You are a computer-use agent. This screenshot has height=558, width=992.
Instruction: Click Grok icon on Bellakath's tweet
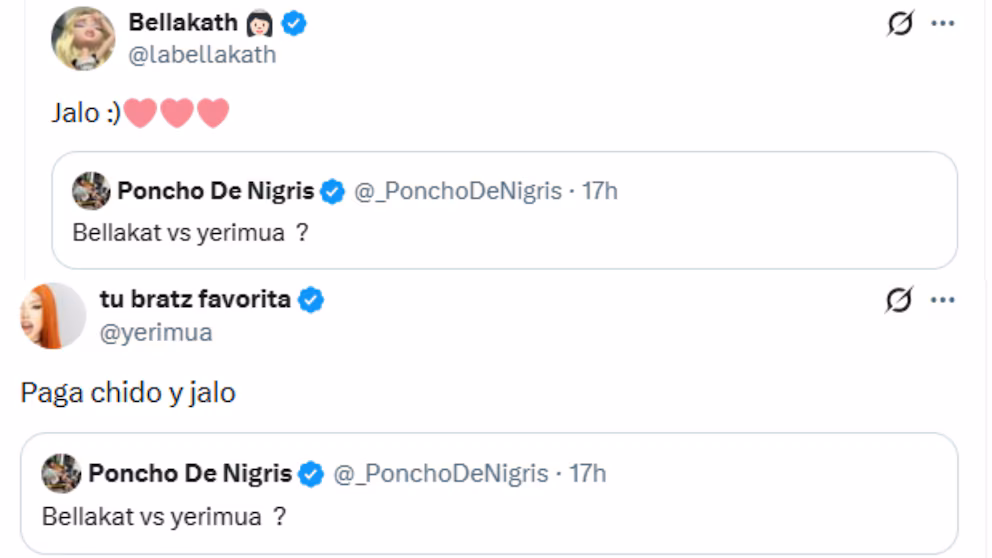point(900,23)
